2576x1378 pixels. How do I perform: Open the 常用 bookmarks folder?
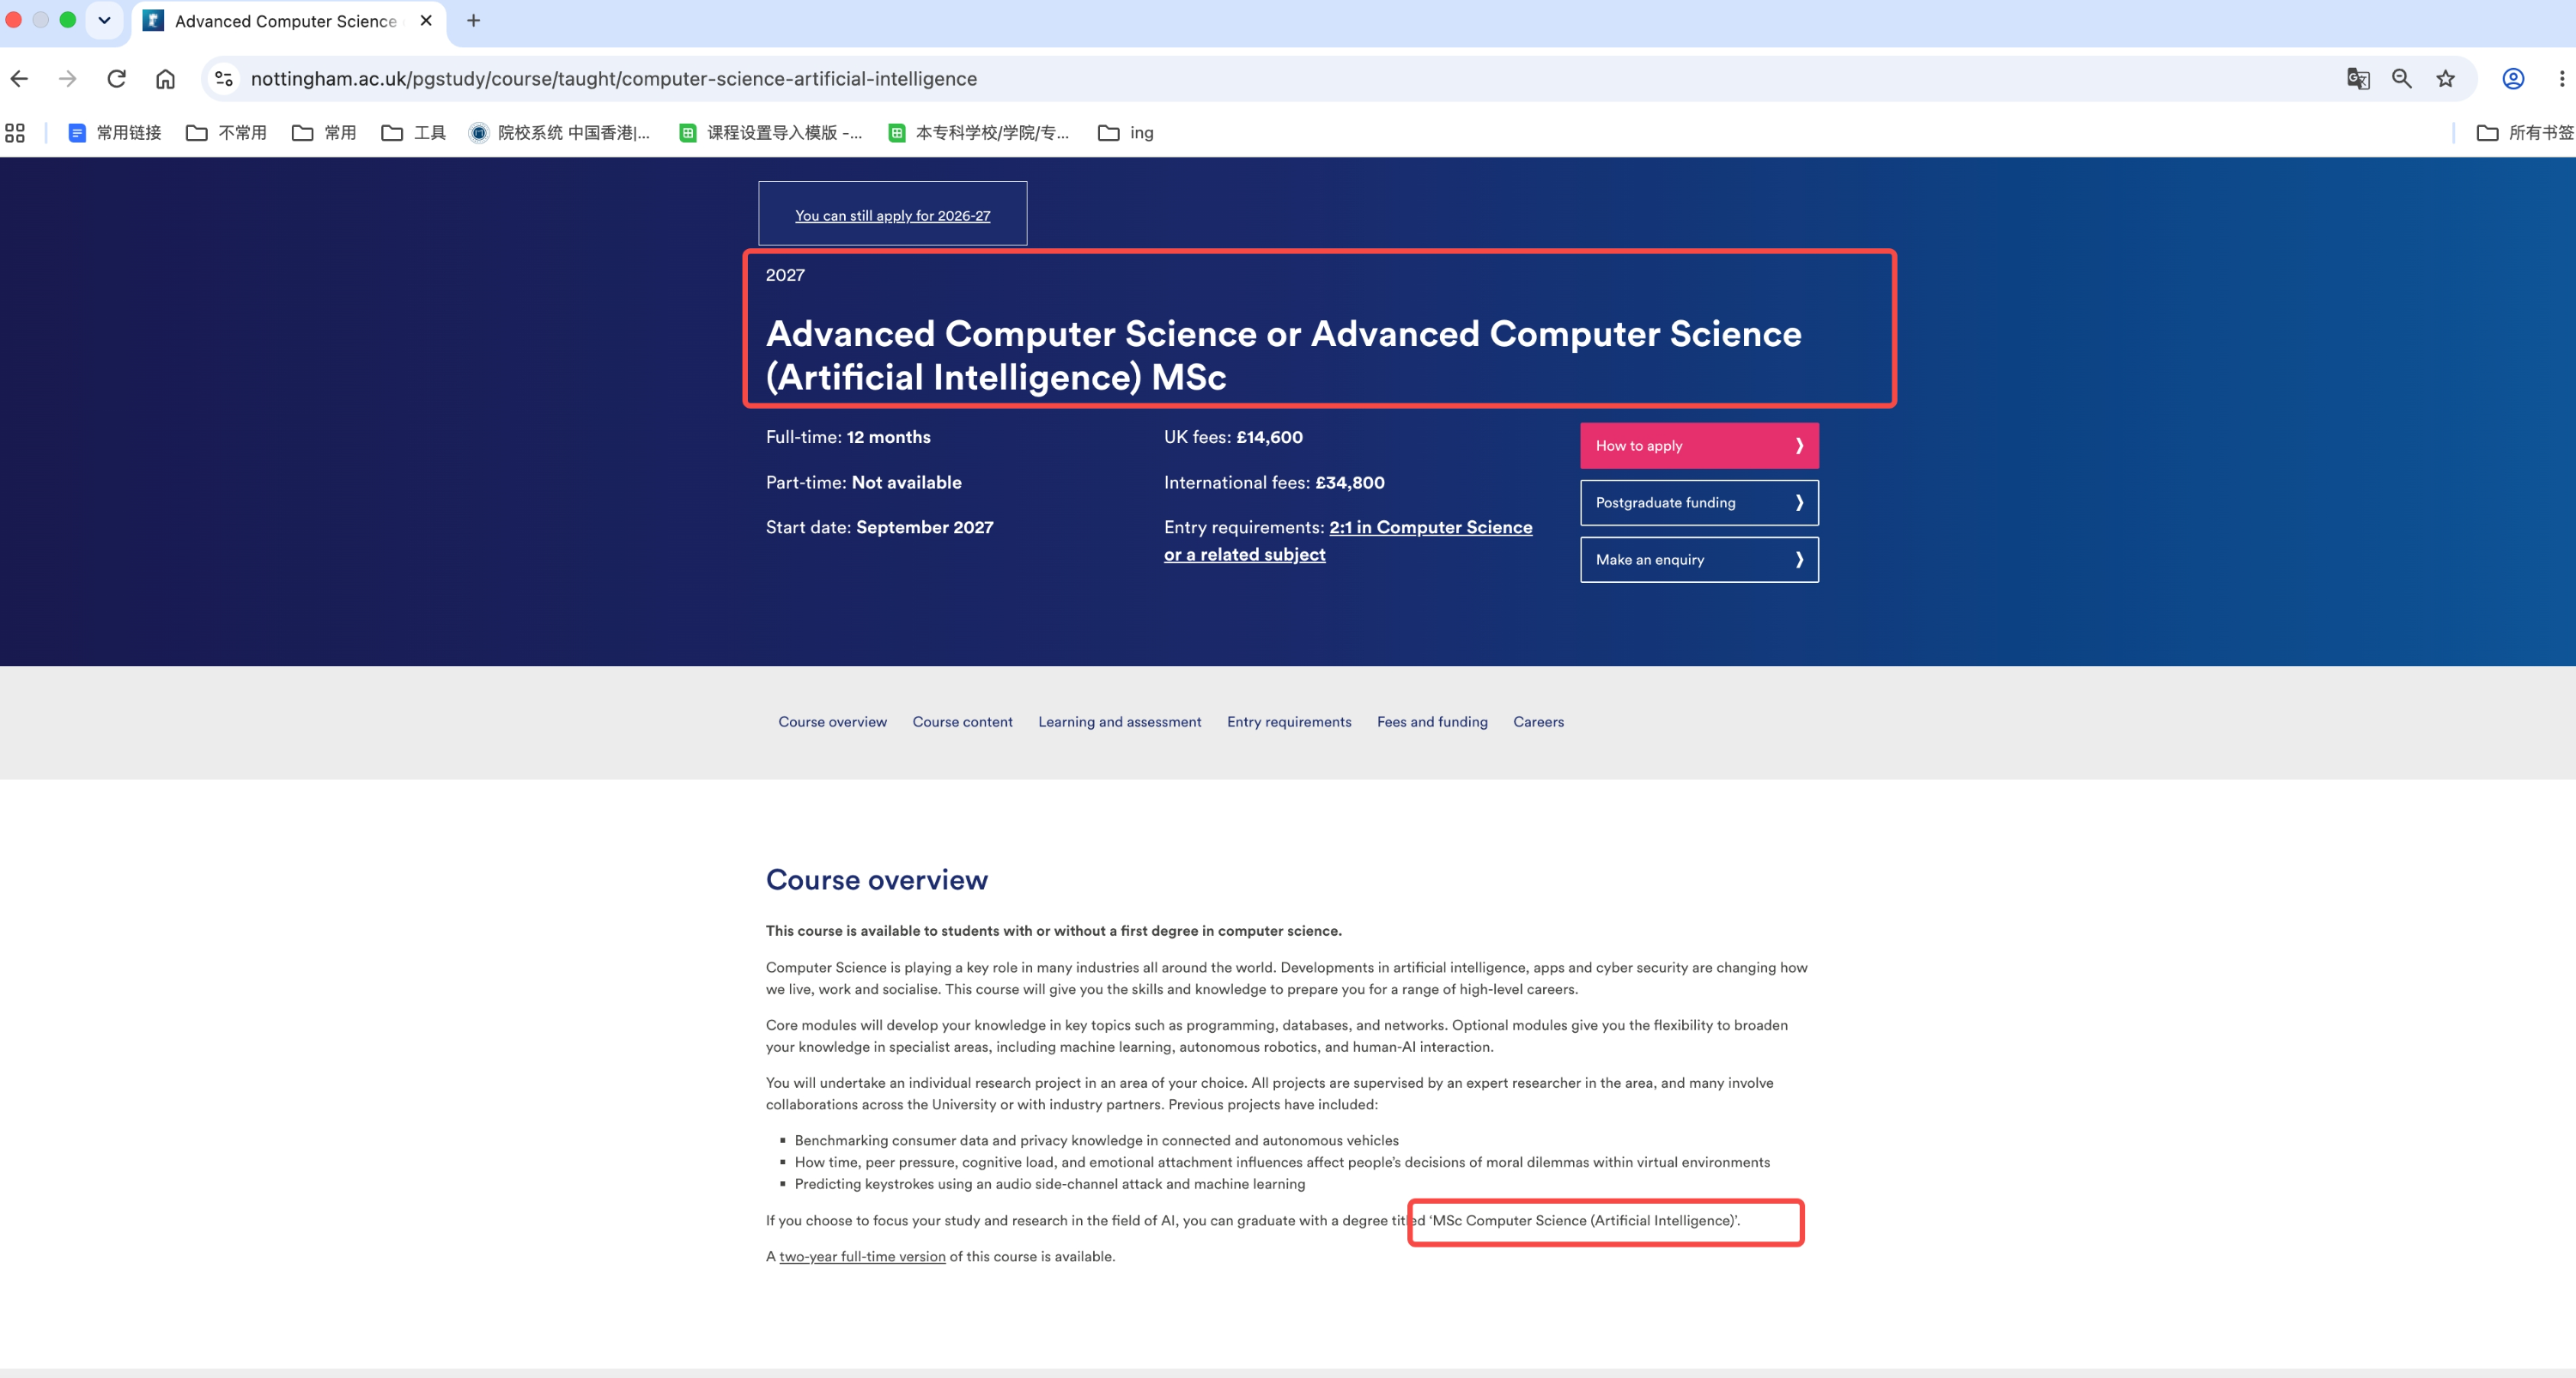(324, 133)
